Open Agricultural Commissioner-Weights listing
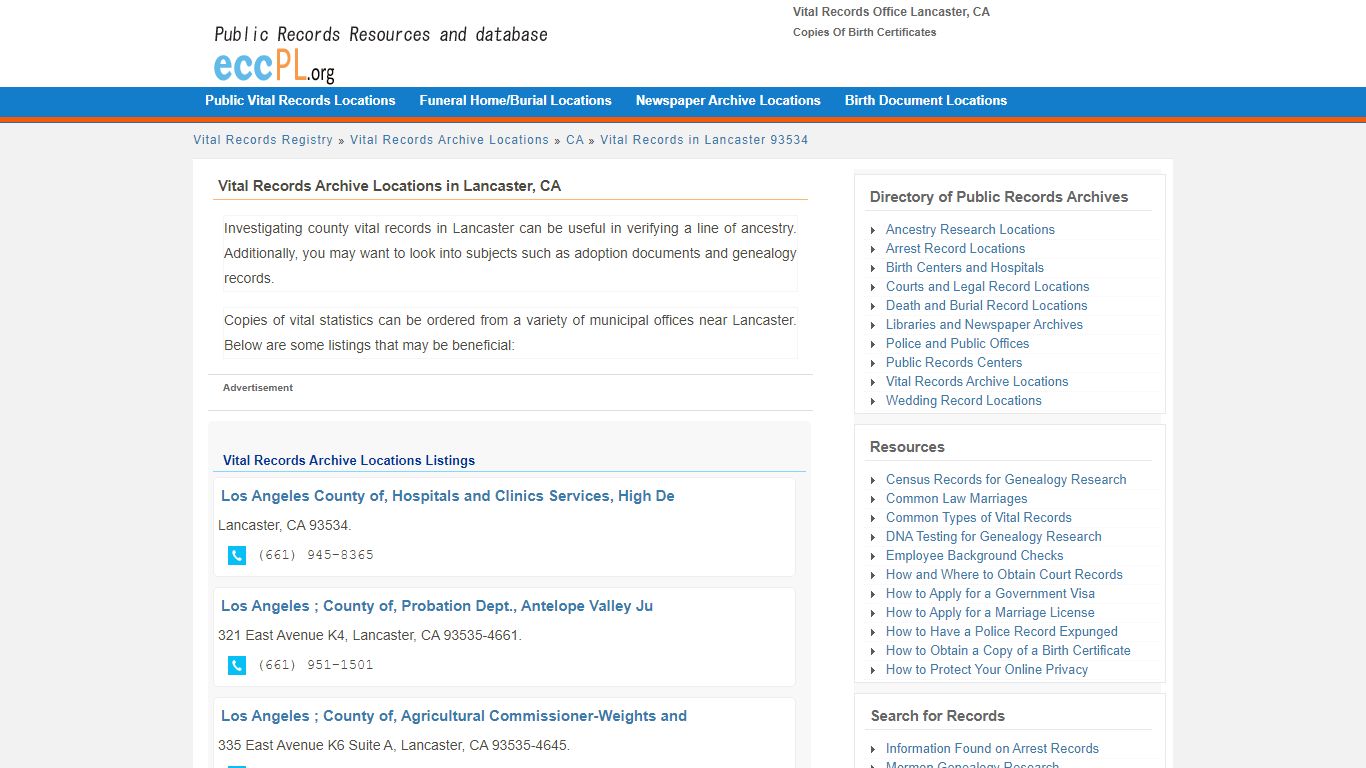The image size is (1366, 768). pos(454,716)
